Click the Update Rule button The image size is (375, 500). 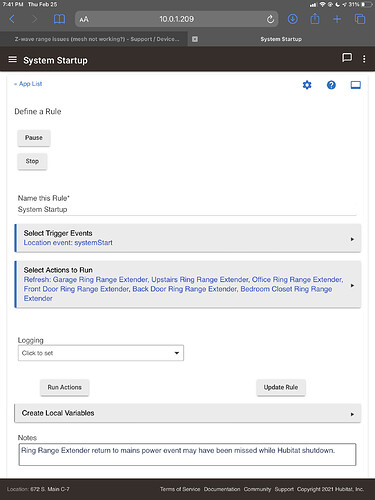click(x=281, y=387)
